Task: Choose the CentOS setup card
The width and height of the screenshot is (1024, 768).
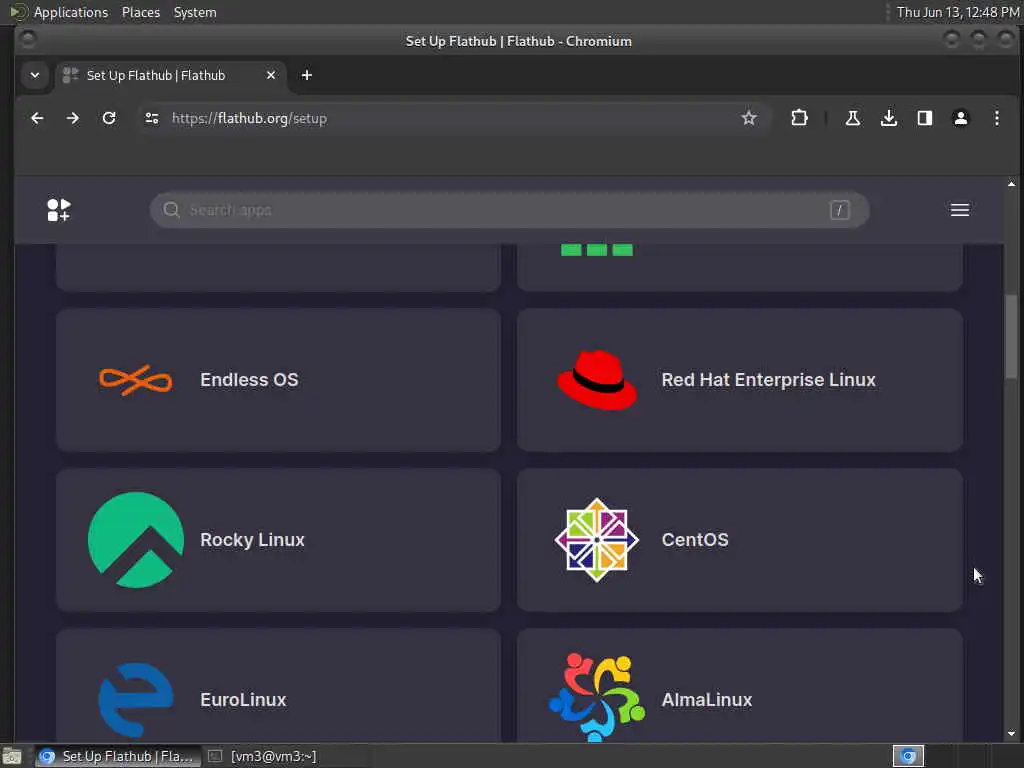Action: point(739,540)
